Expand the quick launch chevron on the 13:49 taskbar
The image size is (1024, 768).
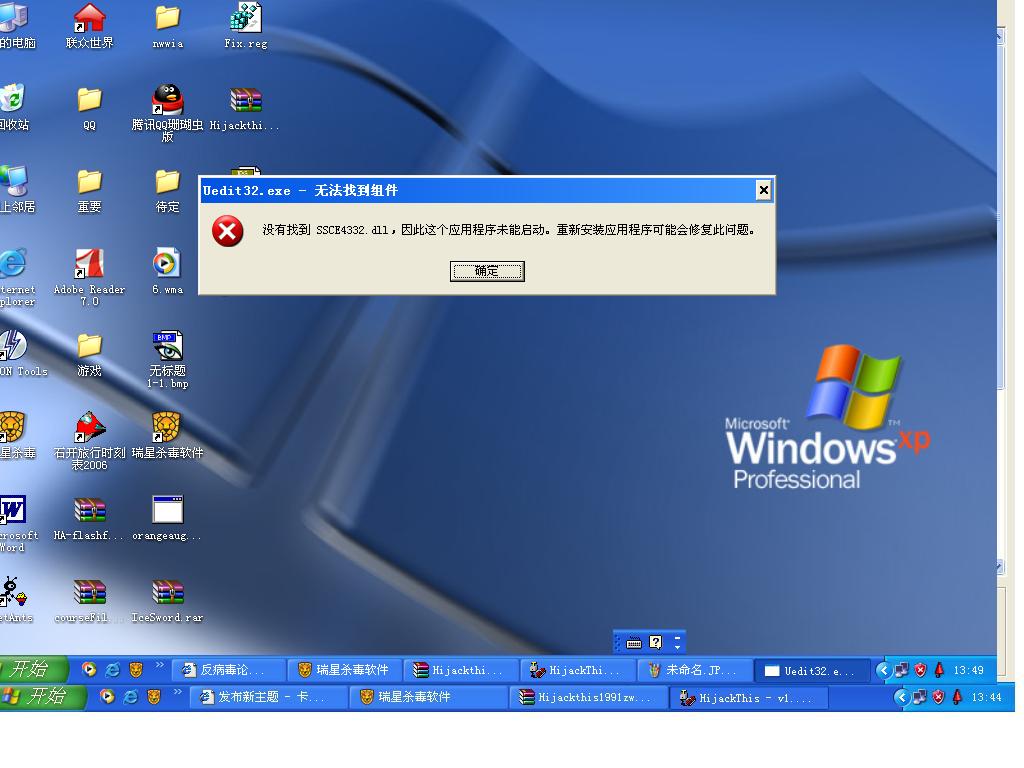pyautogui.click(x=159, y=665)
